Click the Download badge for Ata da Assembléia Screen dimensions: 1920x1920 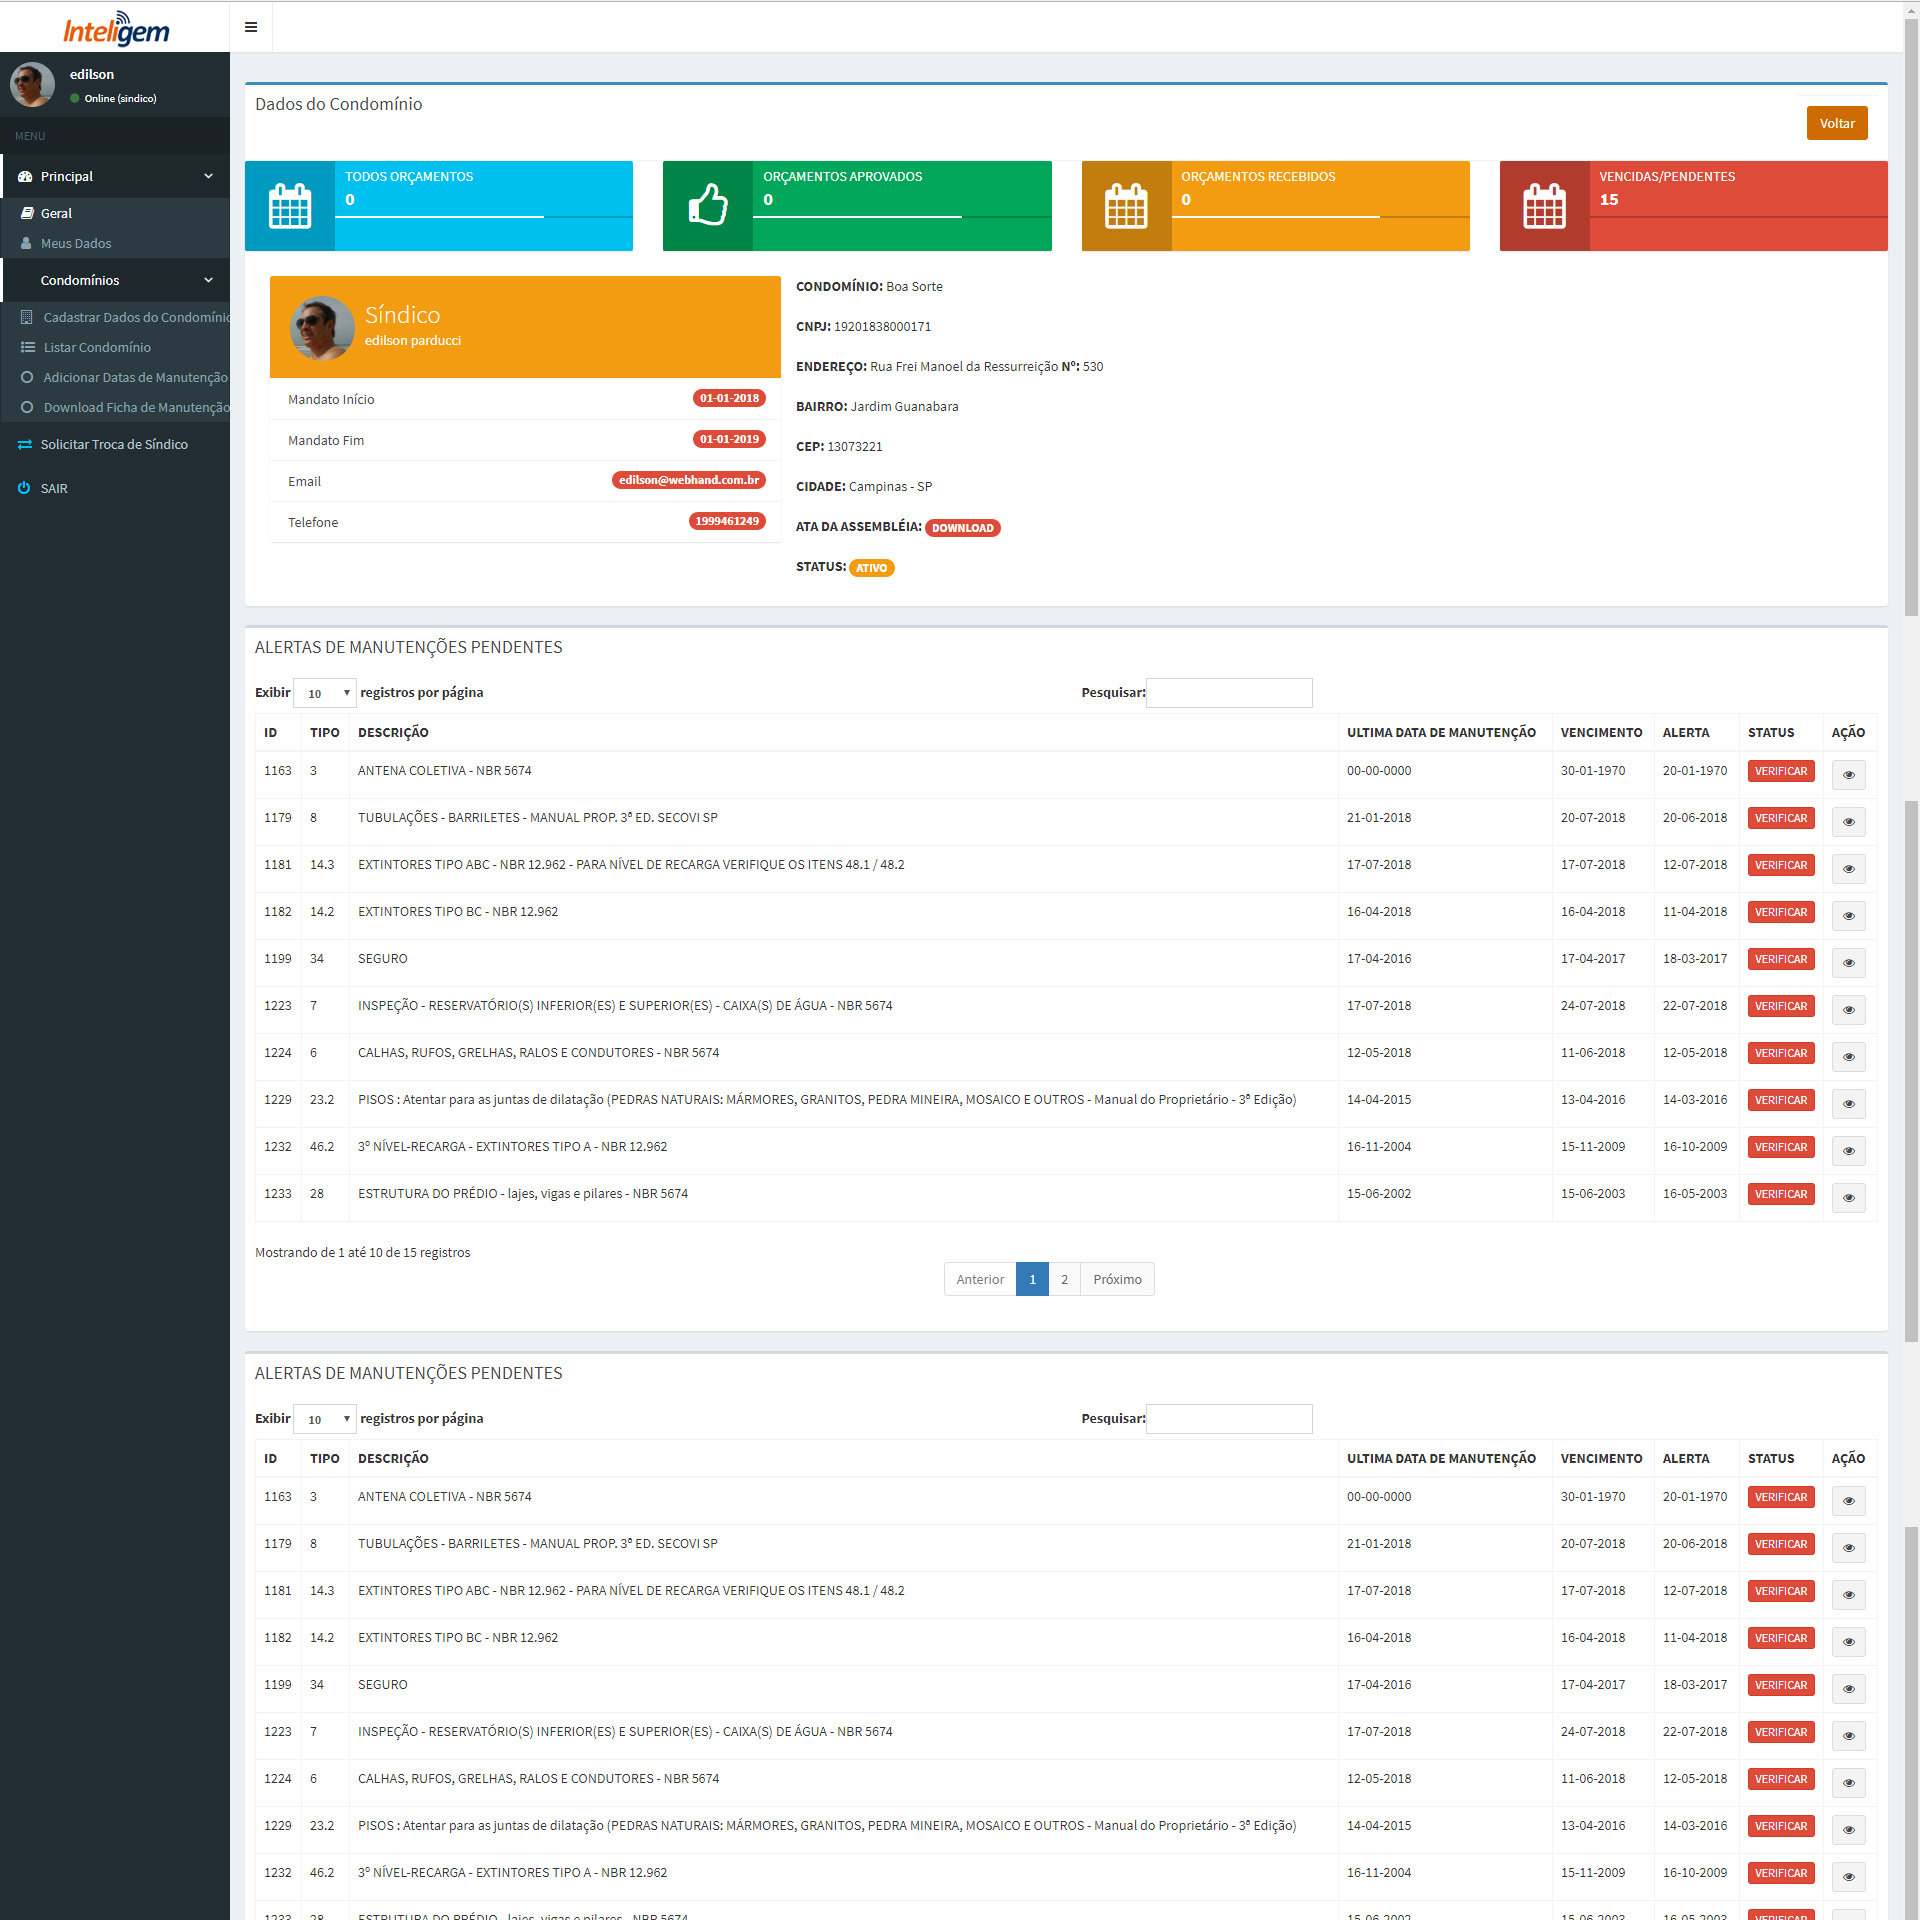tap(962, 528)
